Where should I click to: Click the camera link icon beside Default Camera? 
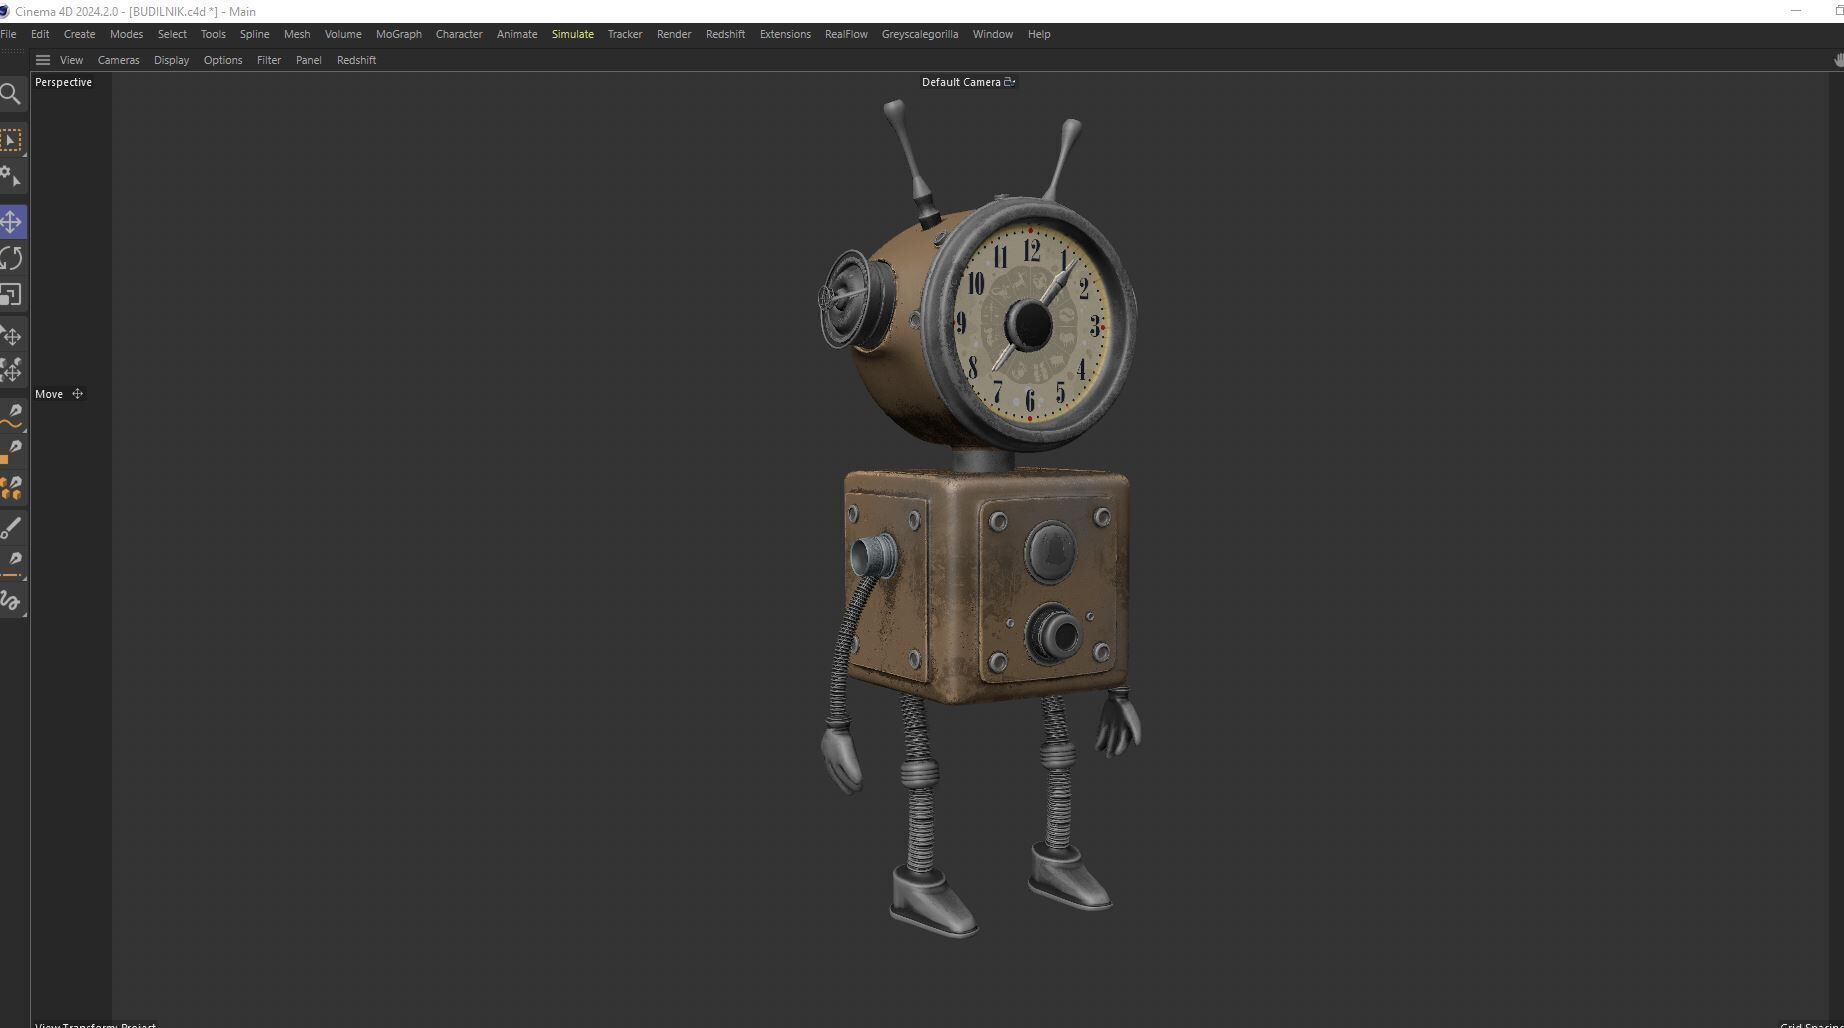point(1010,82)
